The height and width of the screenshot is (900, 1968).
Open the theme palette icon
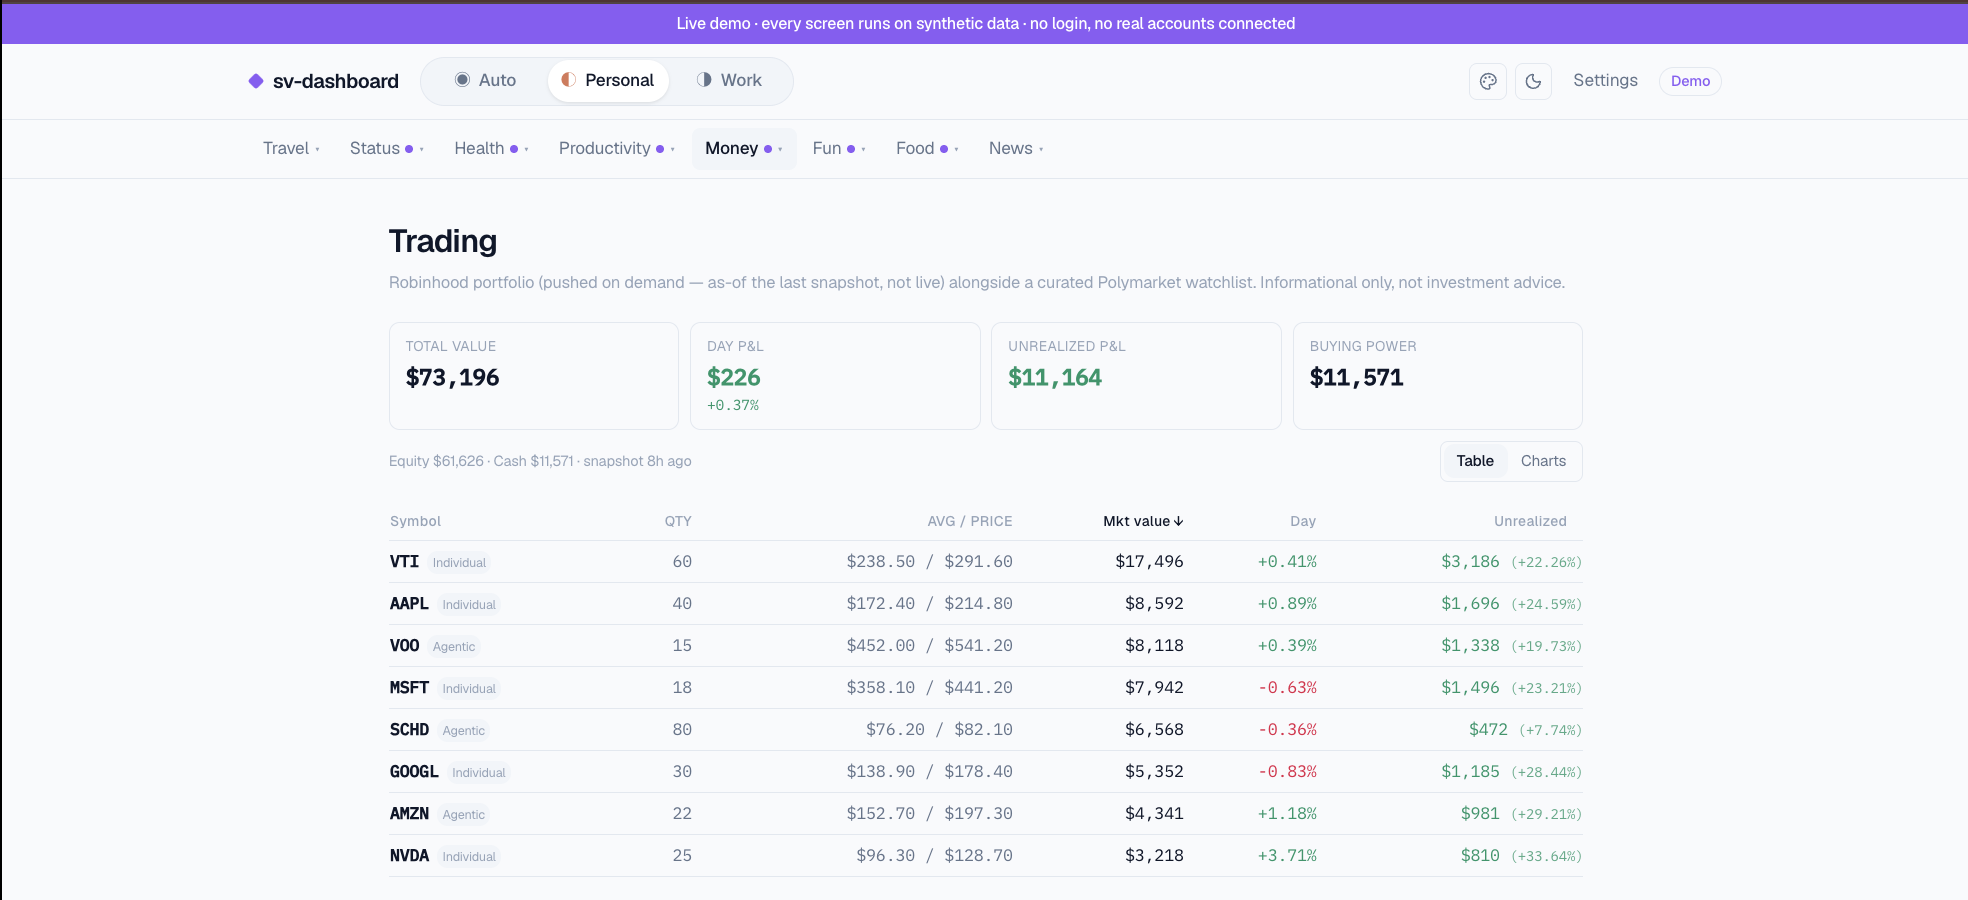[x=1488, y=81]
